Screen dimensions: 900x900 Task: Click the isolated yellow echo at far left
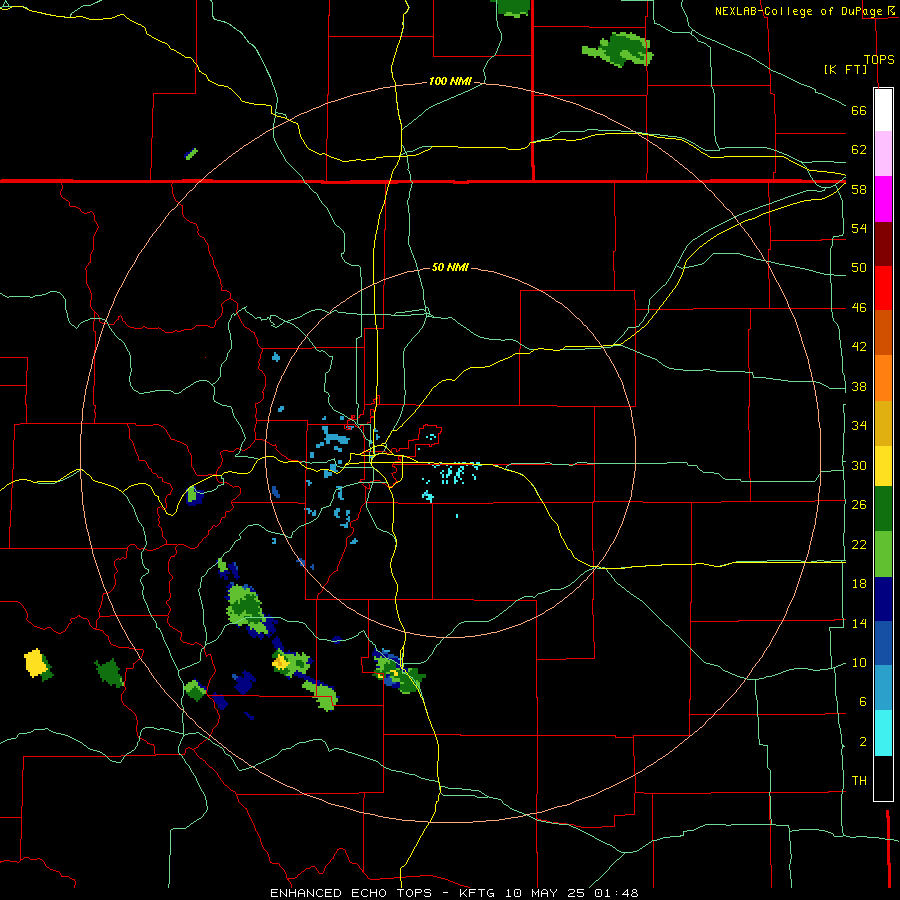point(37,663)
